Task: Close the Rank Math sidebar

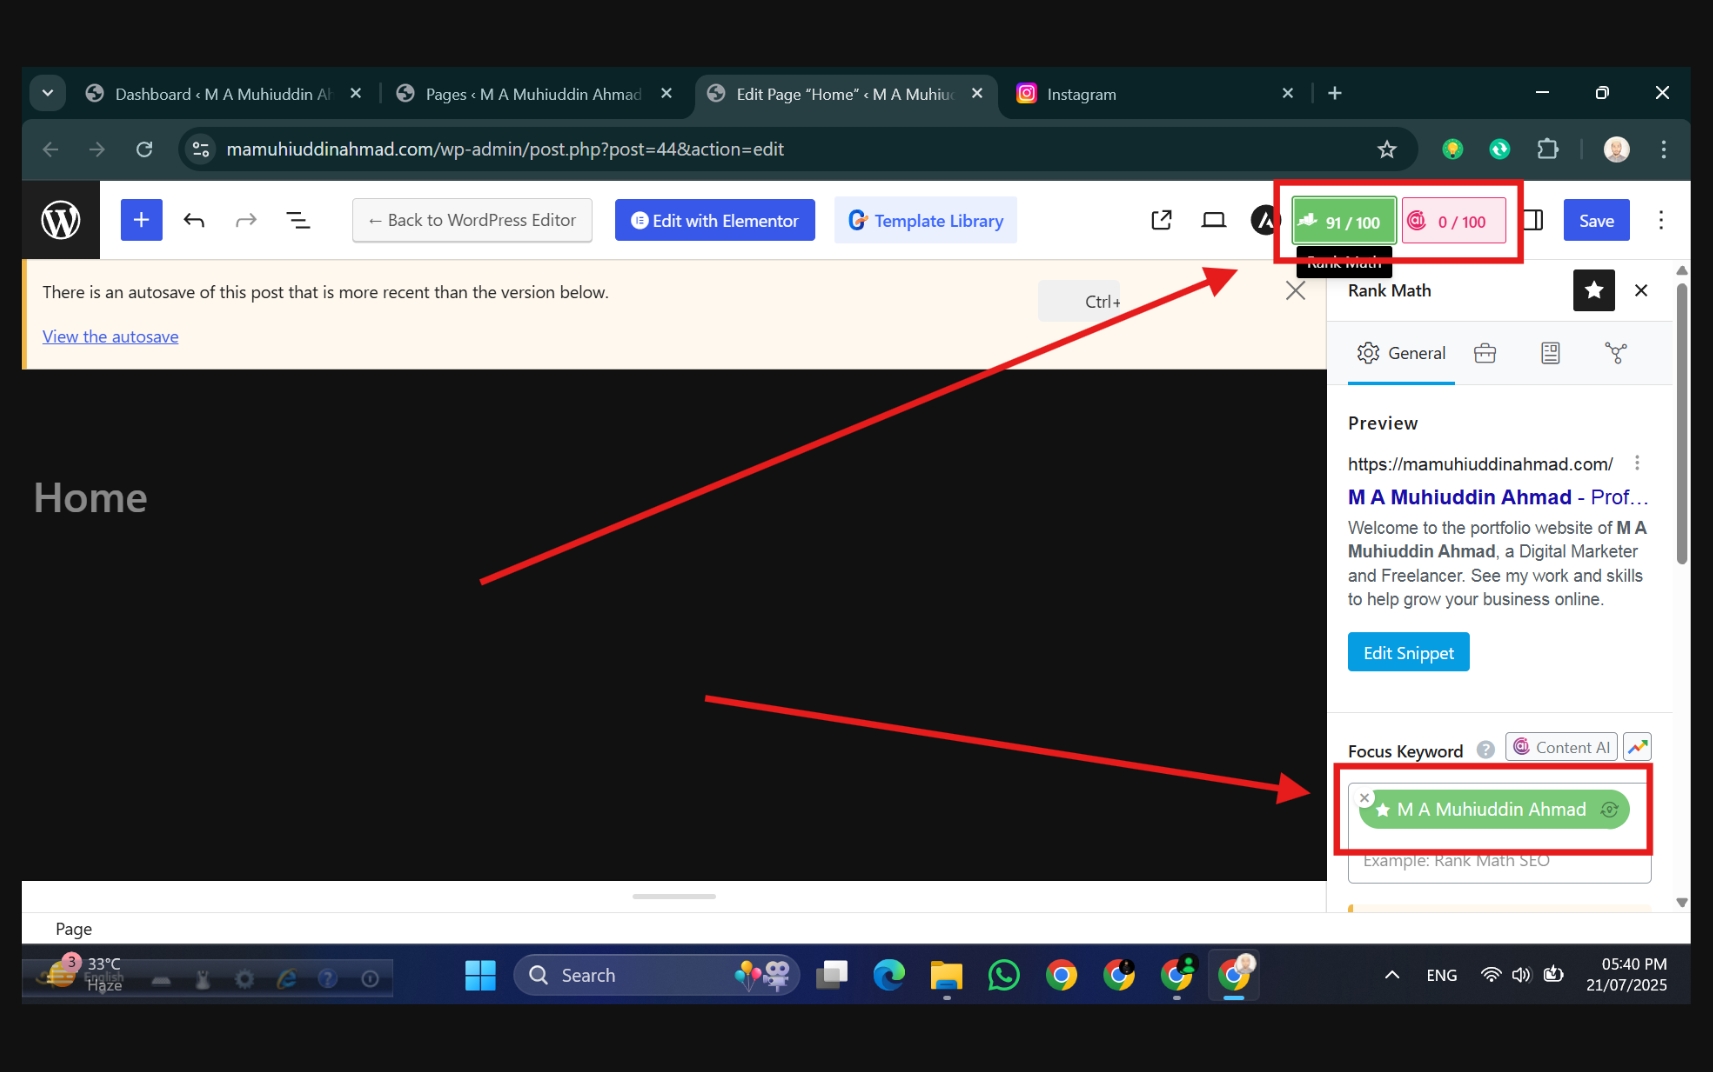Action: 1641,290
